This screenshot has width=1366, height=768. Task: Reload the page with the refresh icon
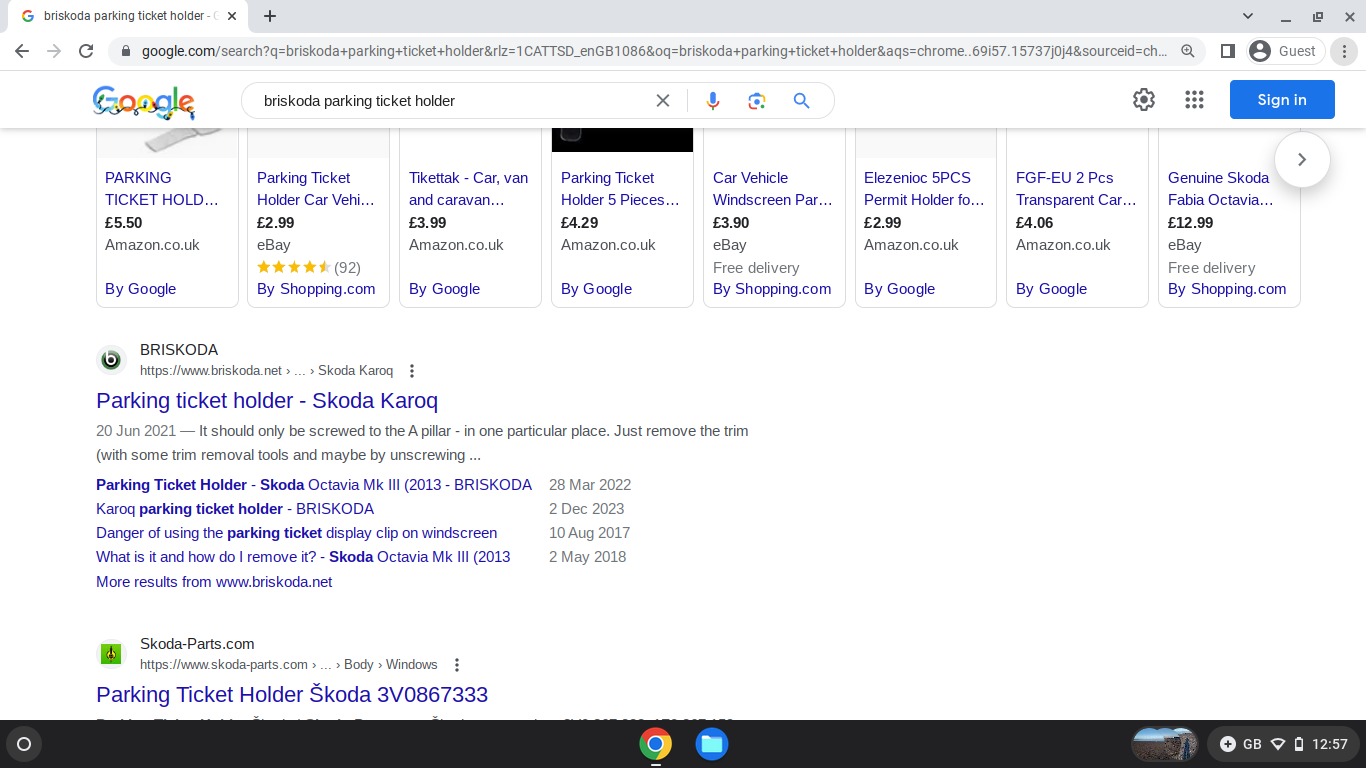click(86, 51)
